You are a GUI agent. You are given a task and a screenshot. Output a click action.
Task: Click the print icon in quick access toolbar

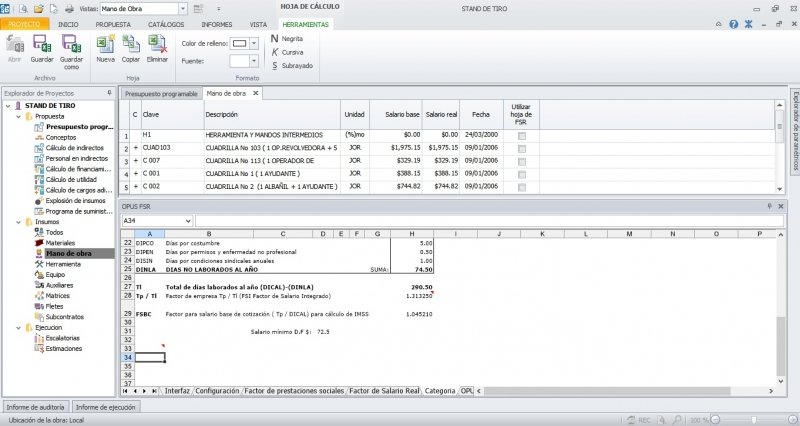tap(68, 8)
